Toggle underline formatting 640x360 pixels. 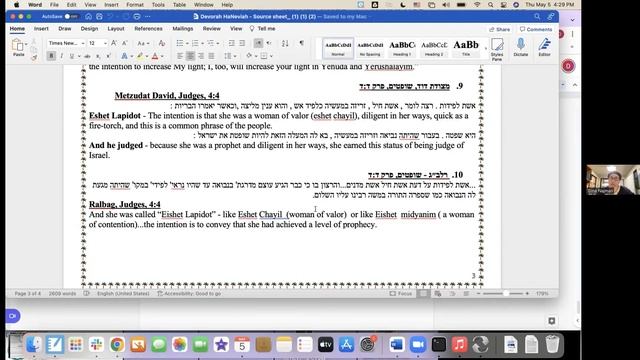[x=71, y=56]
